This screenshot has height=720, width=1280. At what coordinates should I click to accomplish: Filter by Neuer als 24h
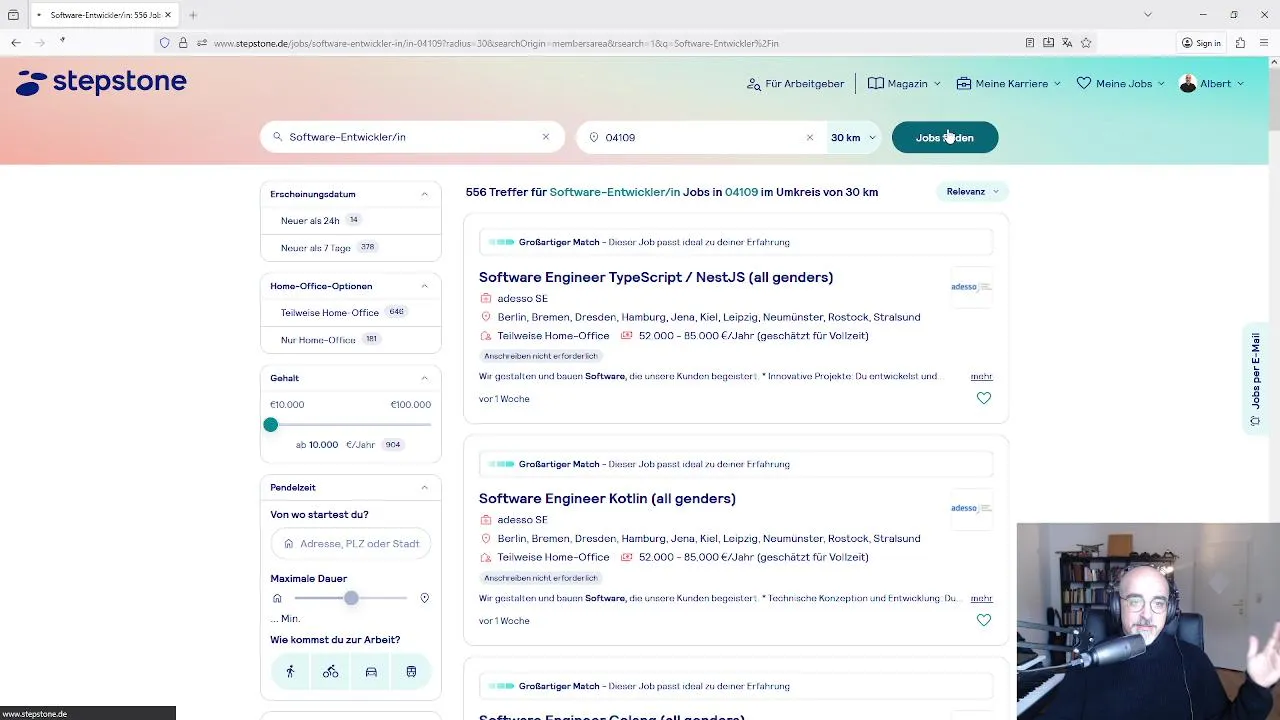[x=310, y=220]
